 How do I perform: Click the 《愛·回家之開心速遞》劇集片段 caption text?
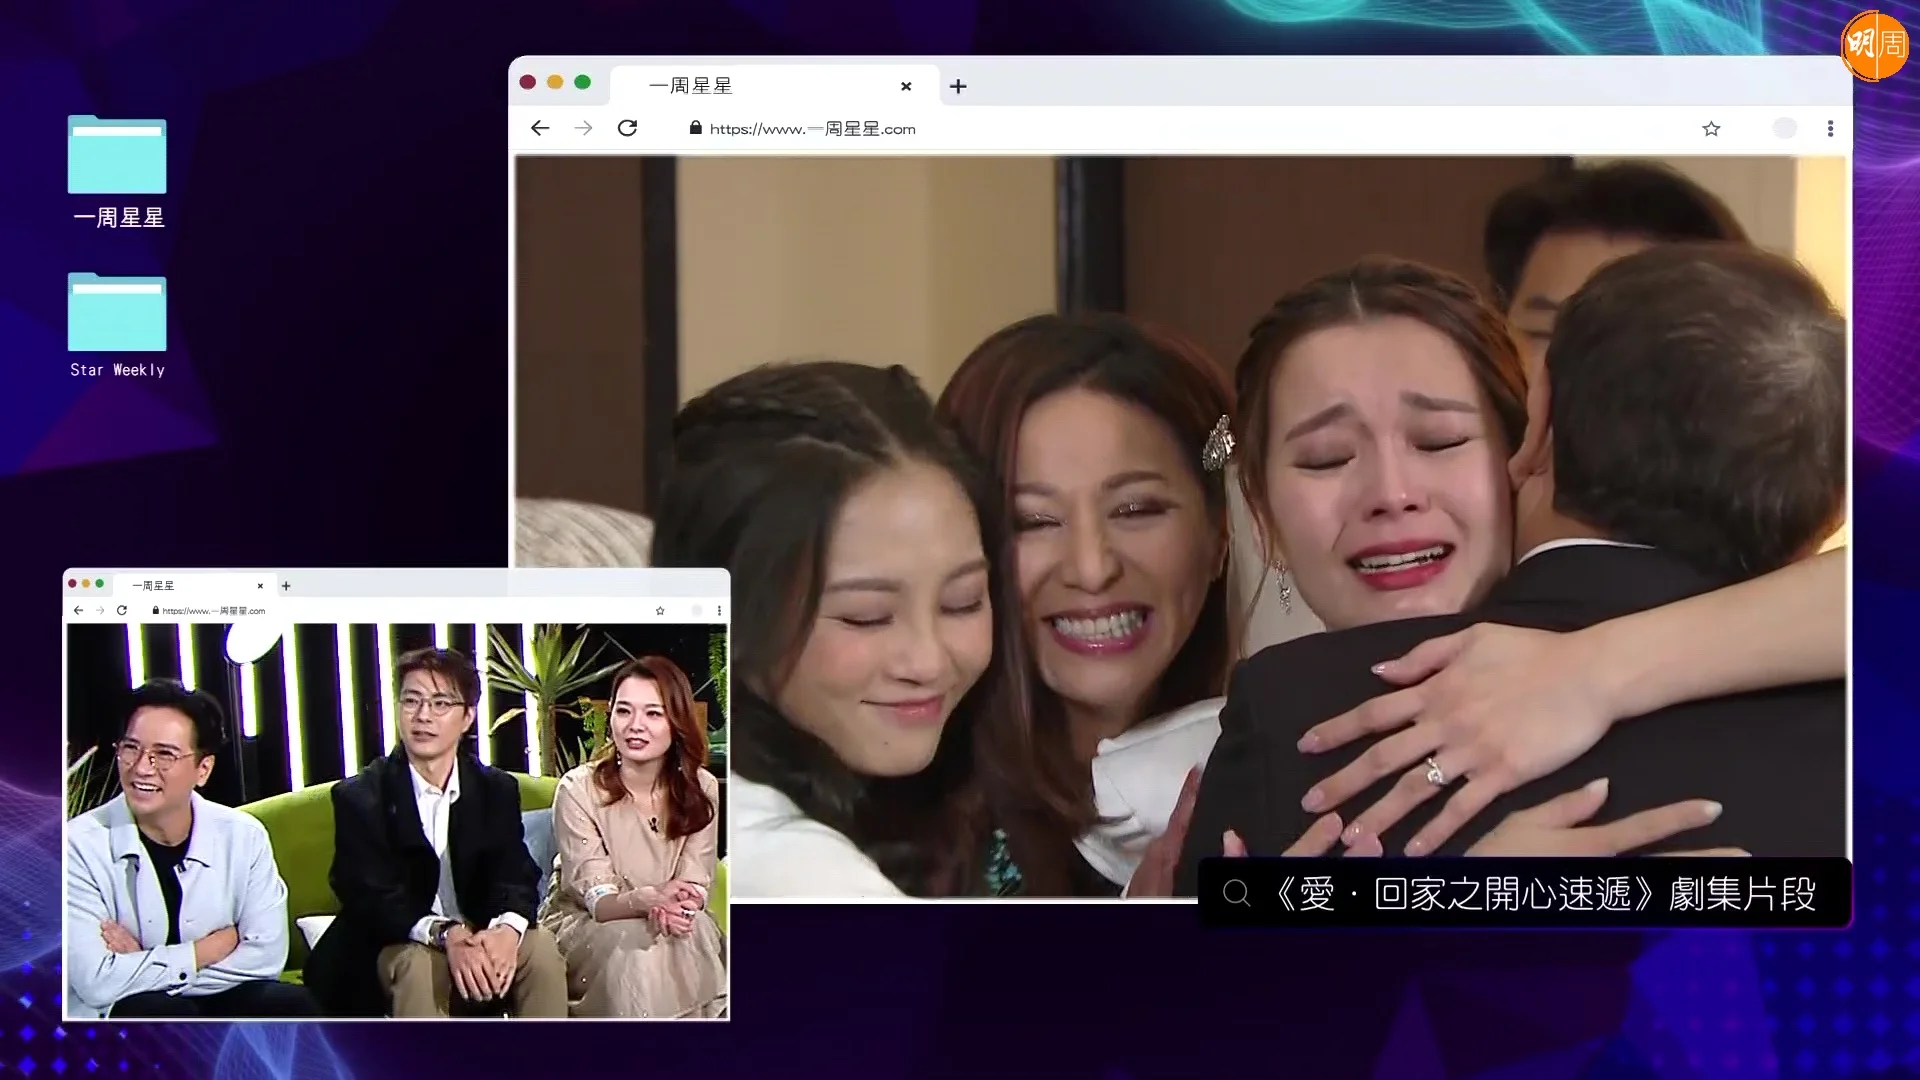tap(1545, 894)
